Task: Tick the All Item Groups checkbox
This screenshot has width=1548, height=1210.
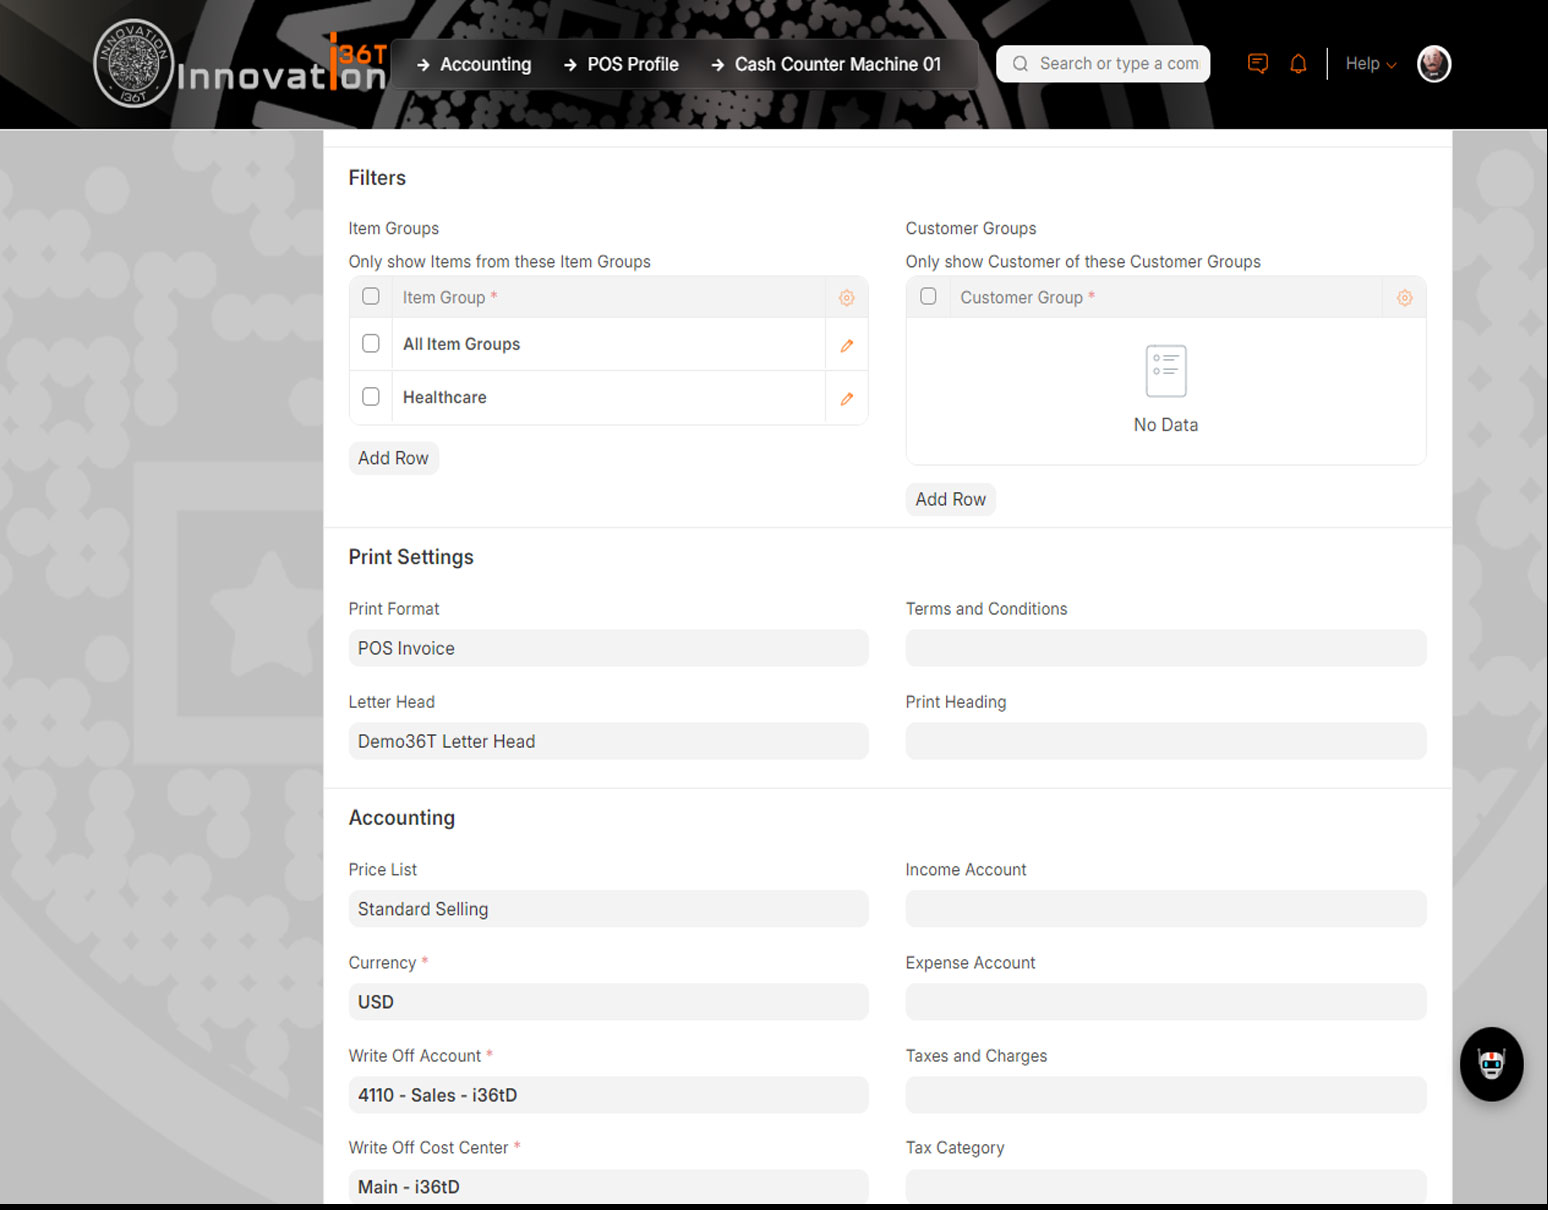Action: [371, 344]
